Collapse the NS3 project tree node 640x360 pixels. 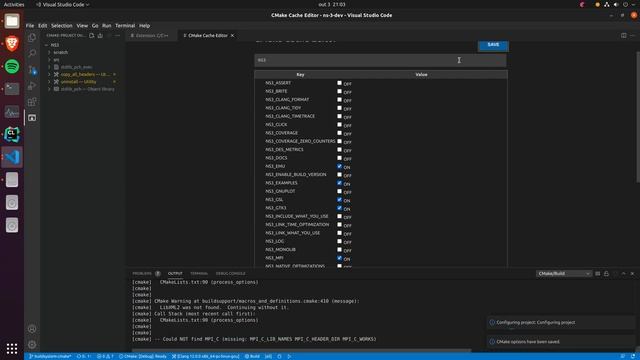(46, 45)
